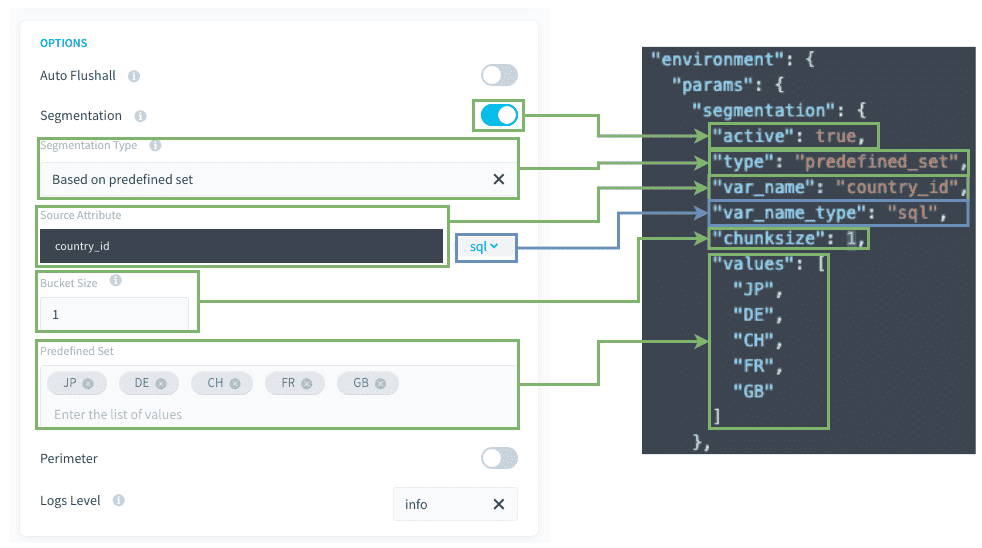Open Auto Flushall info tooltip icon
This screenshot has width=982, height=548.
click(x=134, y=76)
